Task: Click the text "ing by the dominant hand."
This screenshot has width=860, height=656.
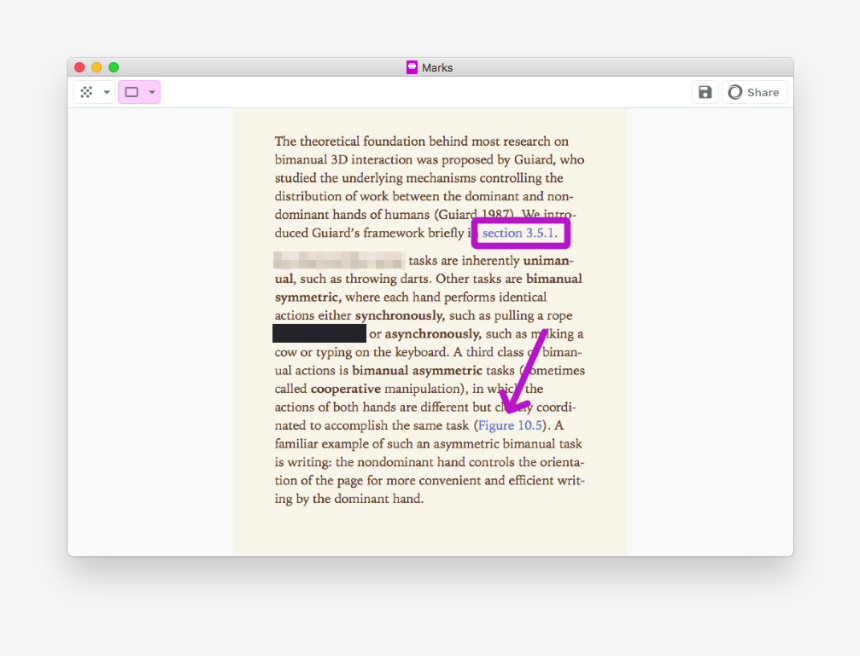Action: point(349,499)
